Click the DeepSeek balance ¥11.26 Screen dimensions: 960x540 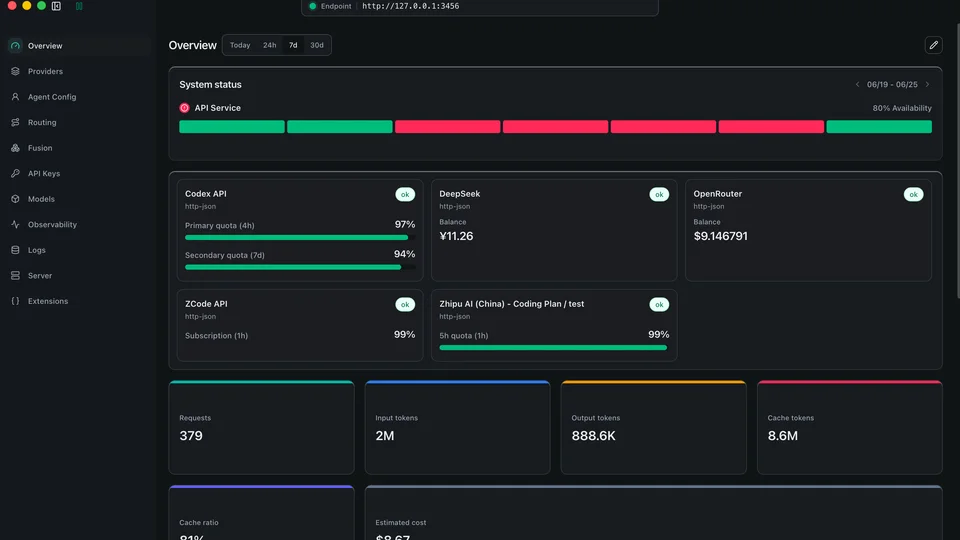[456, 236]
